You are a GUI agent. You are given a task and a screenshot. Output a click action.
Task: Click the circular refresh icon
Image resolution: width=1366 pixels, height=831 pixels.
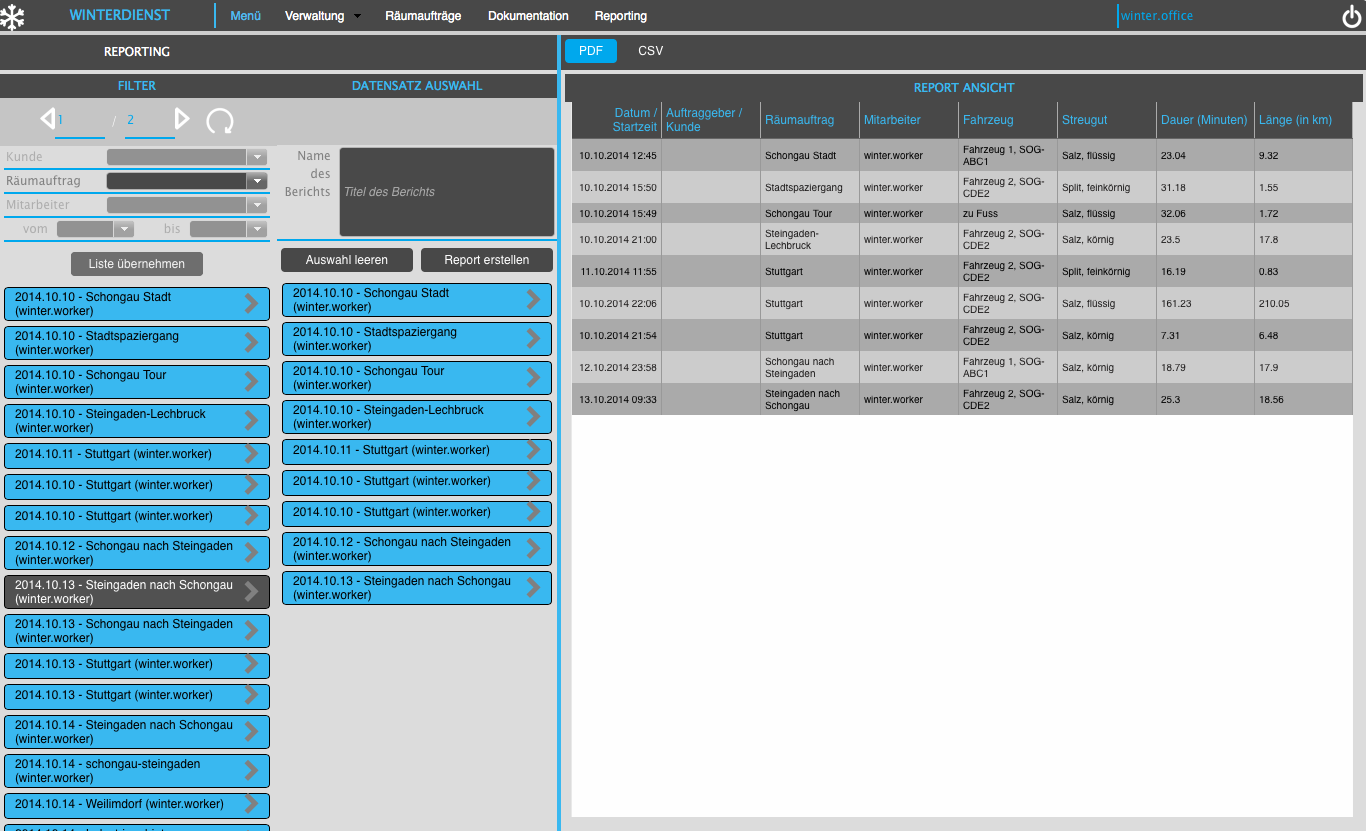(x=220, y=122)
